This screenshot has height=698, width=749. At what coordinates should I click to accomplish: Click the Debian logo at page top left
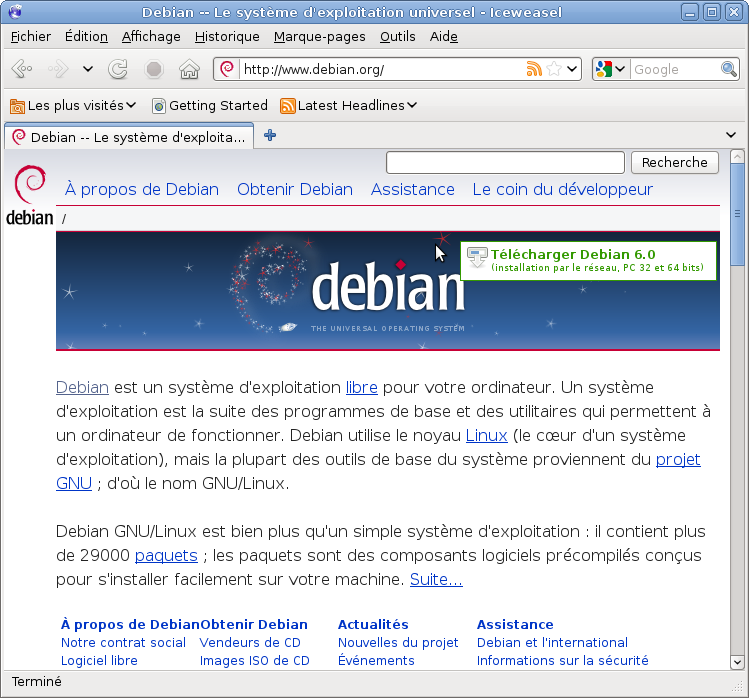[x=30, y=195]
